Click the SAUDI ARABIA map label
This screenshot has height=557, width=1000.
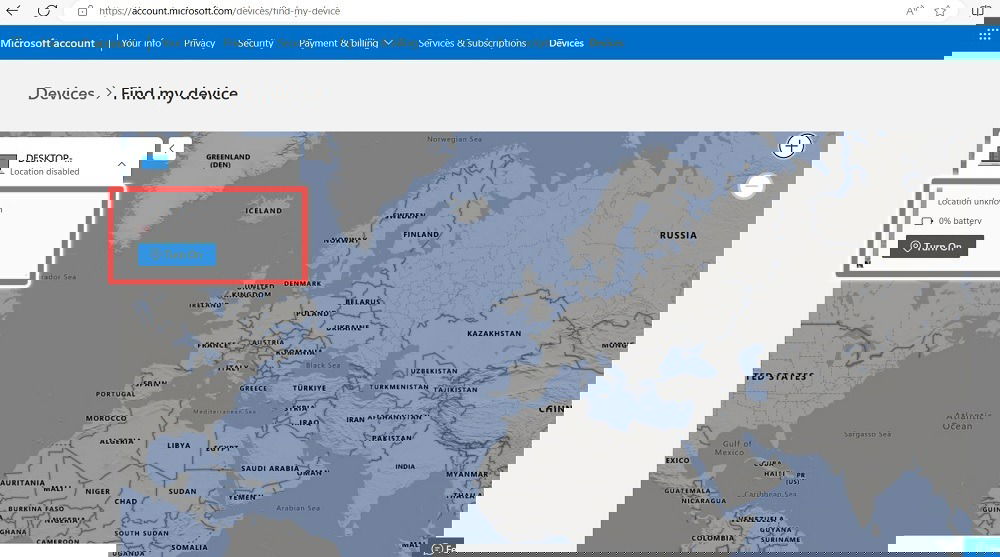click(x=270, y=468)
